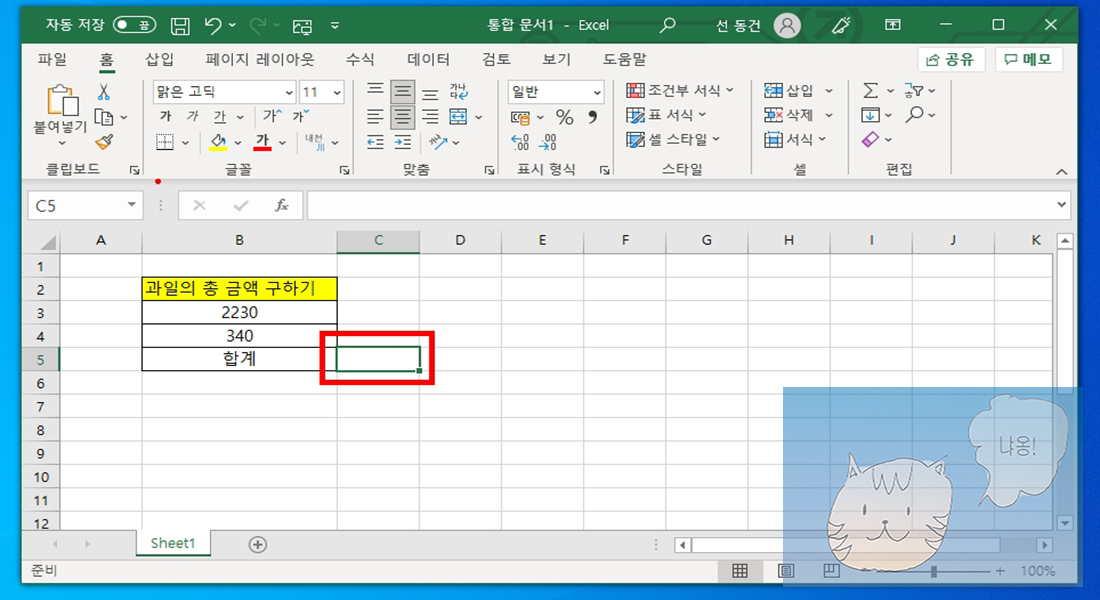Click column D header
The height and width of the screenshot is (600, 1100).
pos(460,241)
